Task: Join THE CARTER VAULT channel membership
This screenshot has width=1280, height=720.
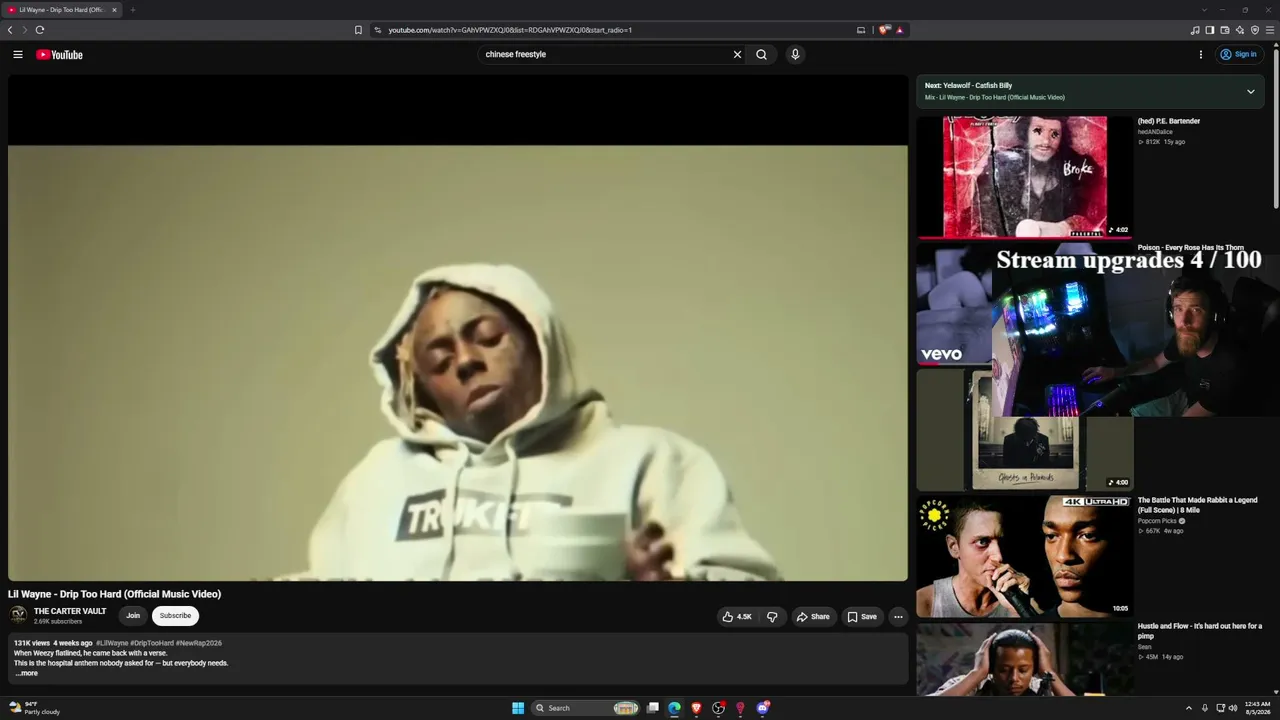Action: pos(133,616)
